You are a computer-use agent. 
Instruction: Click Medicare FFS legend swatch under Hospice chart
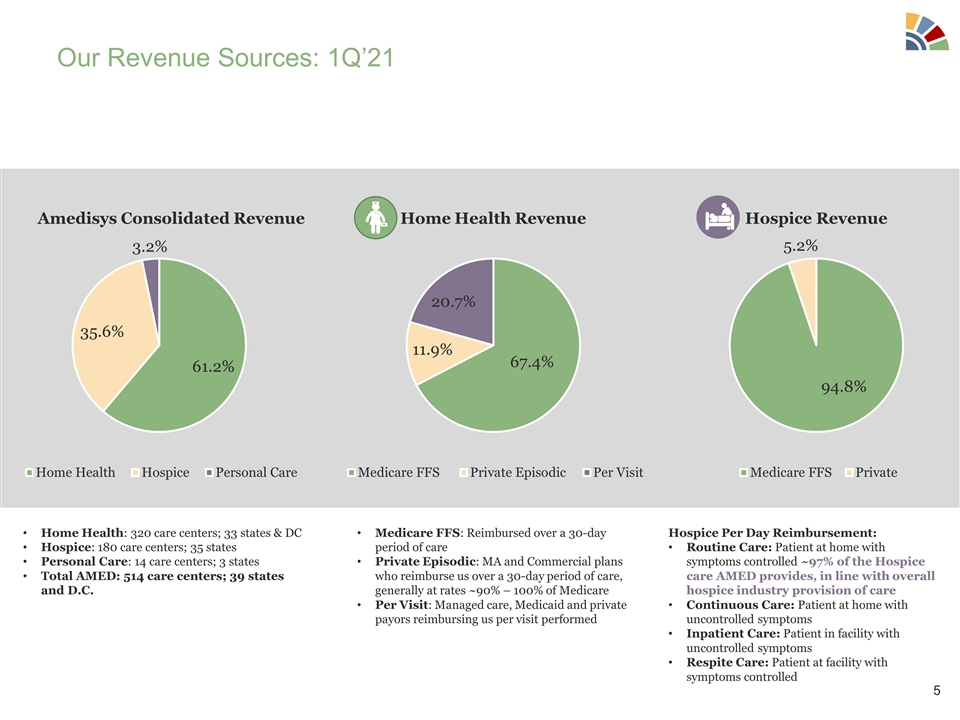tap(743, 473)
